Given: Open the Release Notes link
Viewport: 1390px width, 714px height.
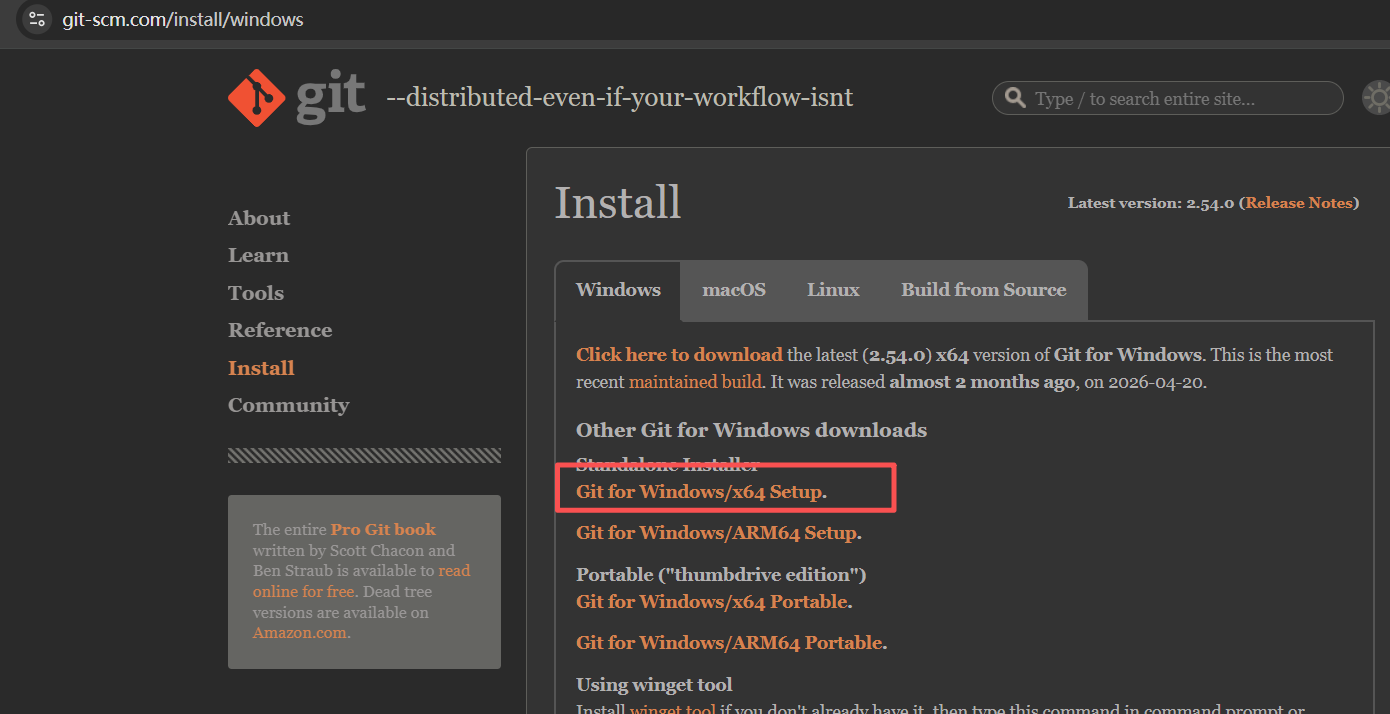Looking at the screenshot, I should pyautogui.click(x=1299, y=203).
